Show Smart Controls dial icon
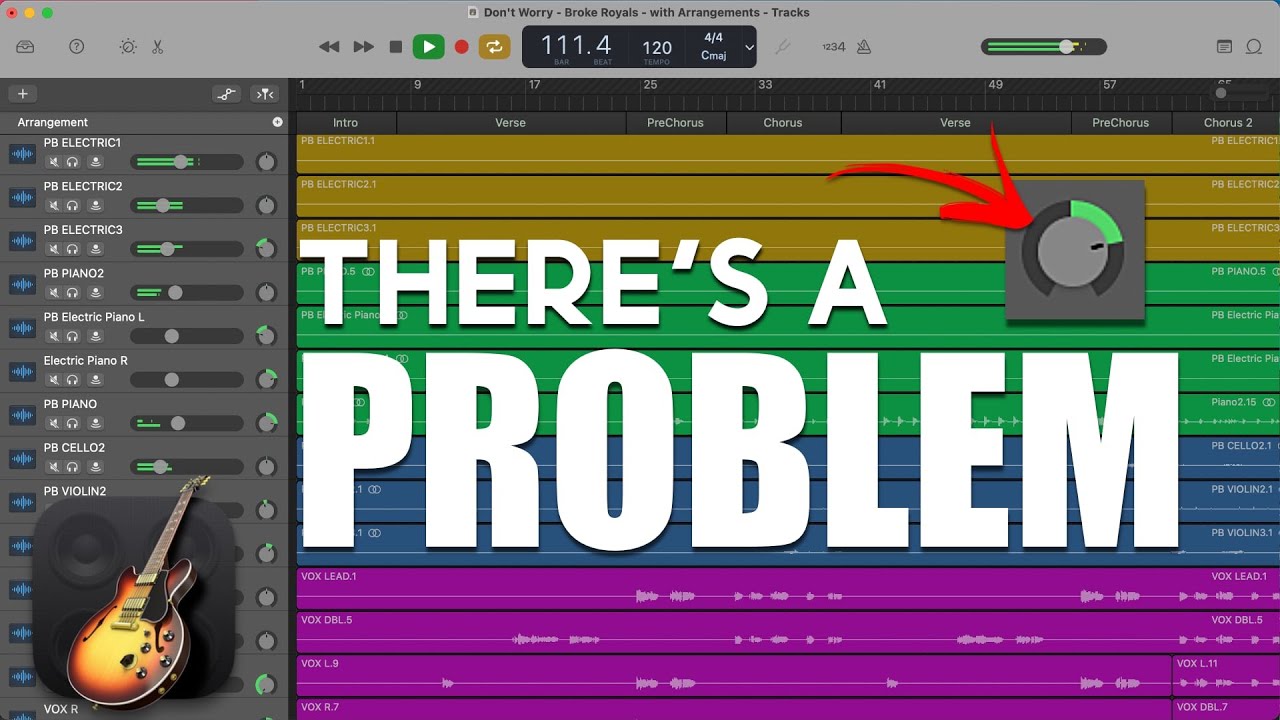This screenshot has width=1280, height=720. tap(128, 47)
